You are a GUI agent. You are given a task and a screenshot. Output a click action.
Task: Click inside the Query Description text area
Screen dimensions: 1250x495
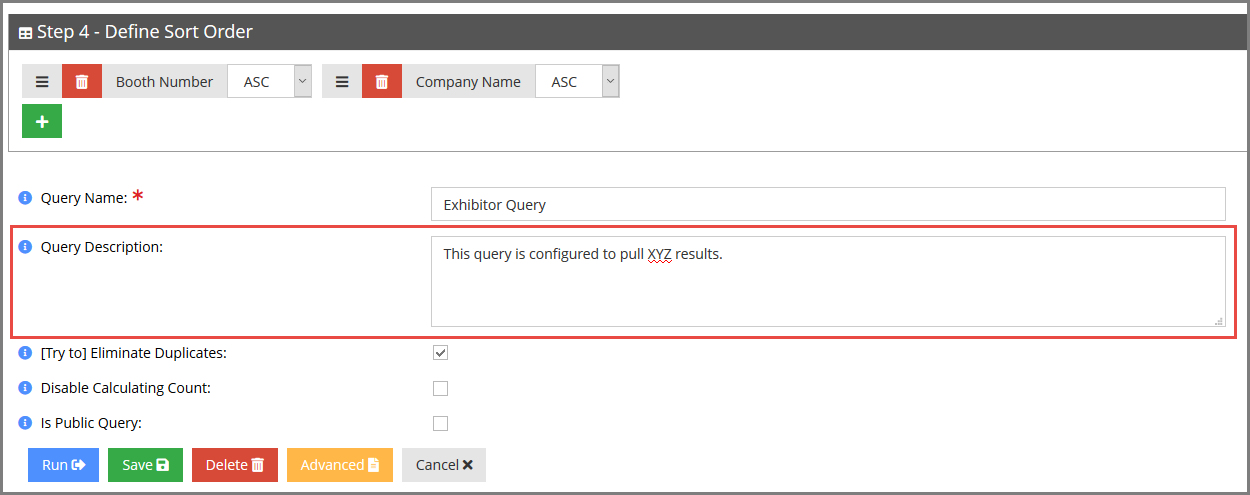click(x=828, y=282)
